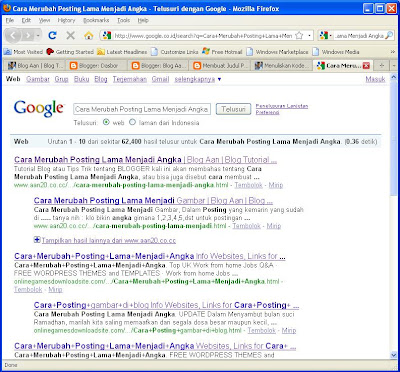Click the Stop loading X icon
The height and width of the screenshot is (372, 400).
coord(70,35)
